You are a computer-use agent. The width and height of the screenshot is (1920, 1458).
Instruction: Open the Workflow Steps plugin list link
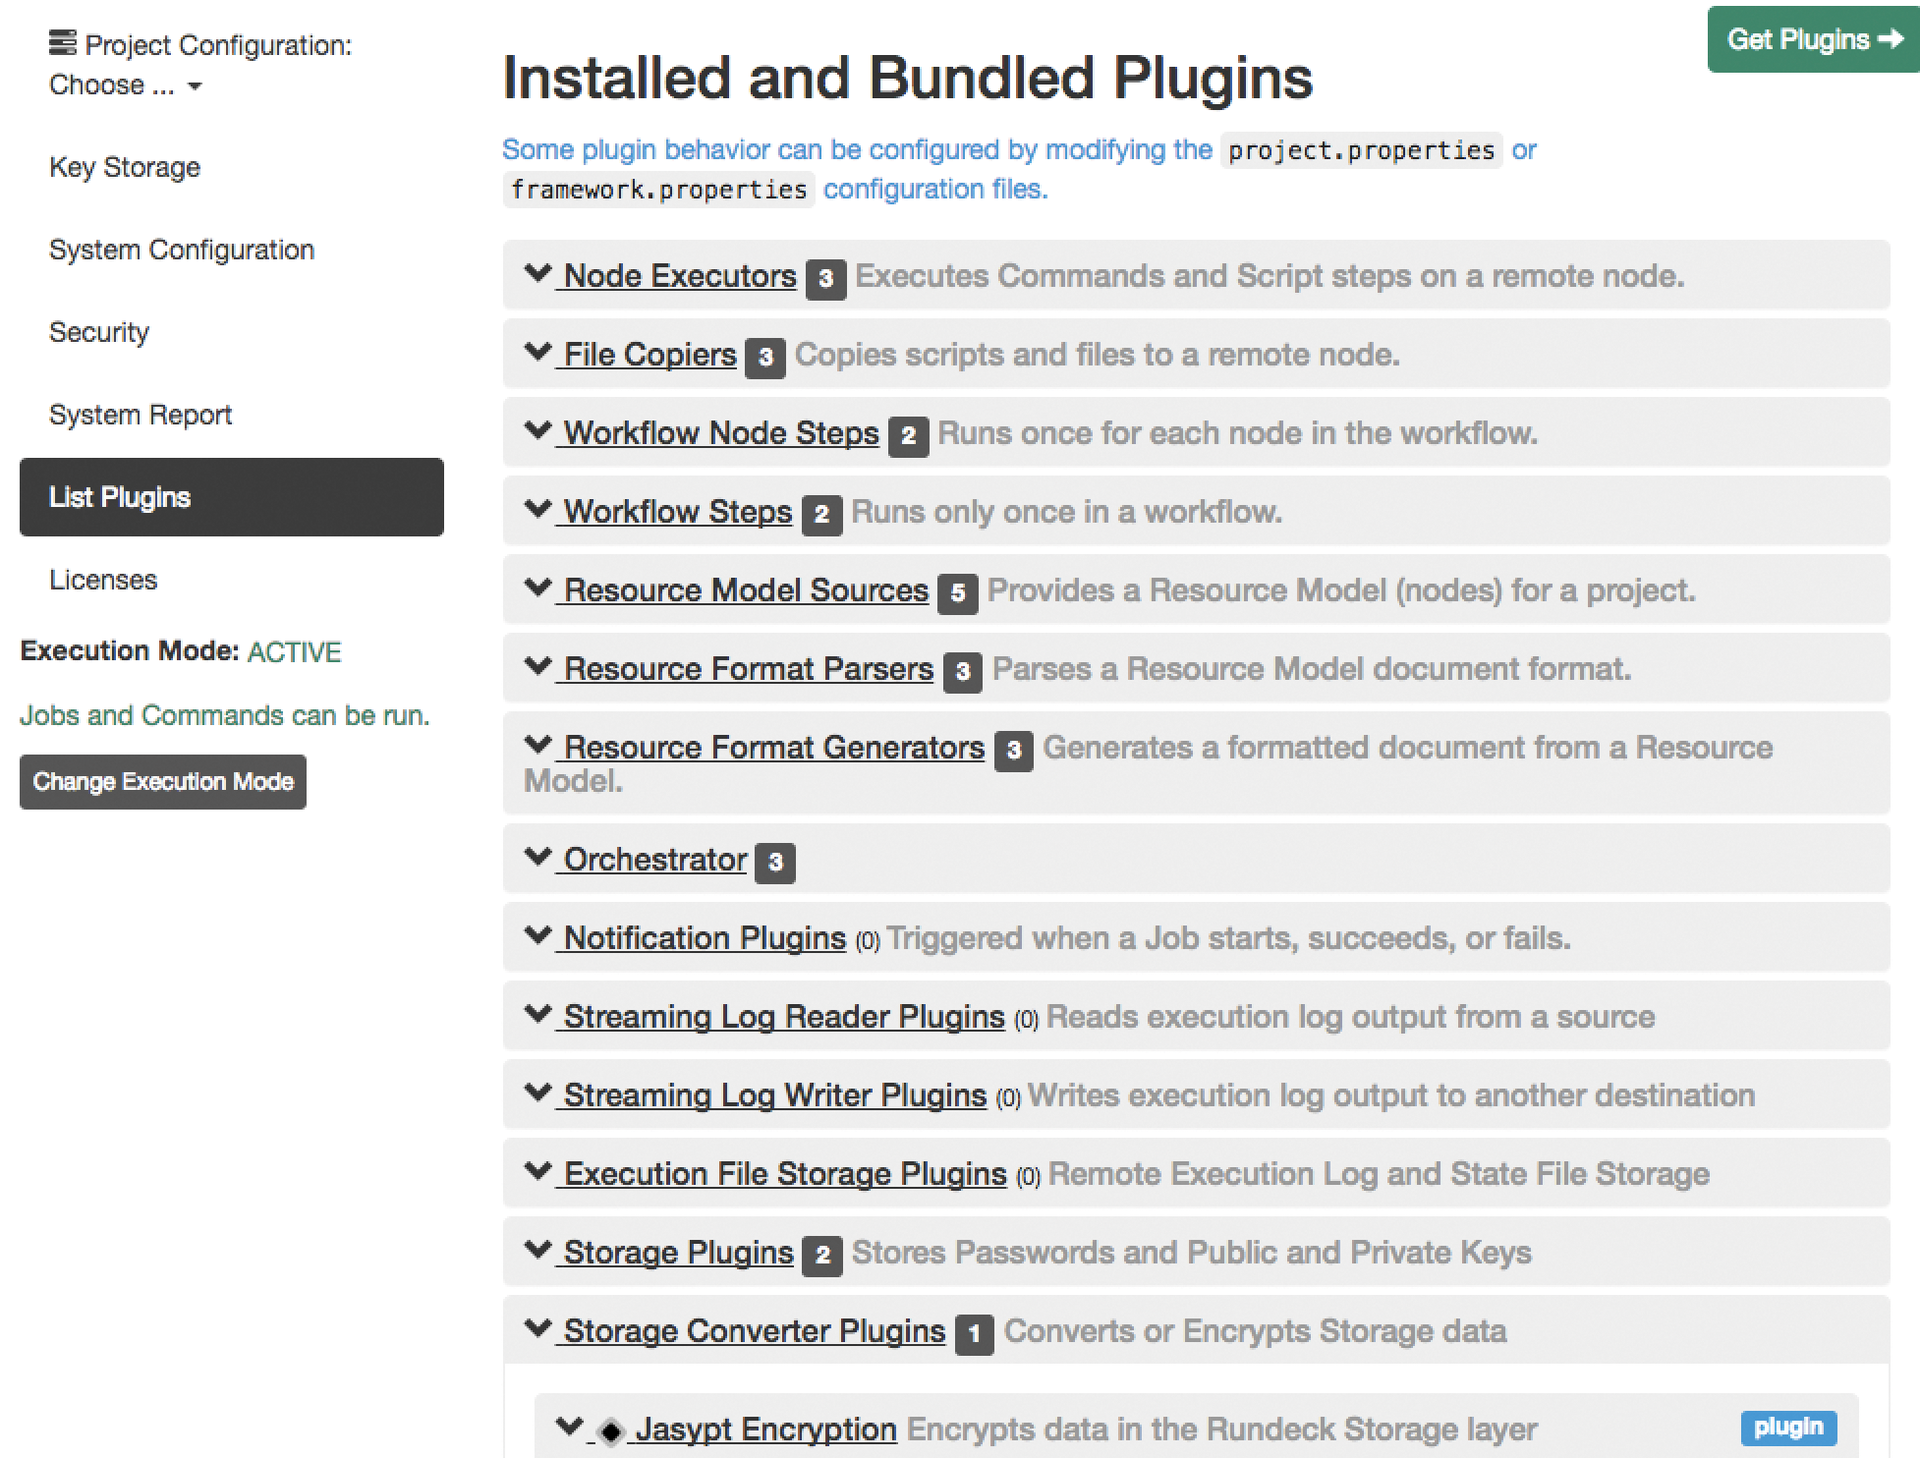click(x=676, y=511)
